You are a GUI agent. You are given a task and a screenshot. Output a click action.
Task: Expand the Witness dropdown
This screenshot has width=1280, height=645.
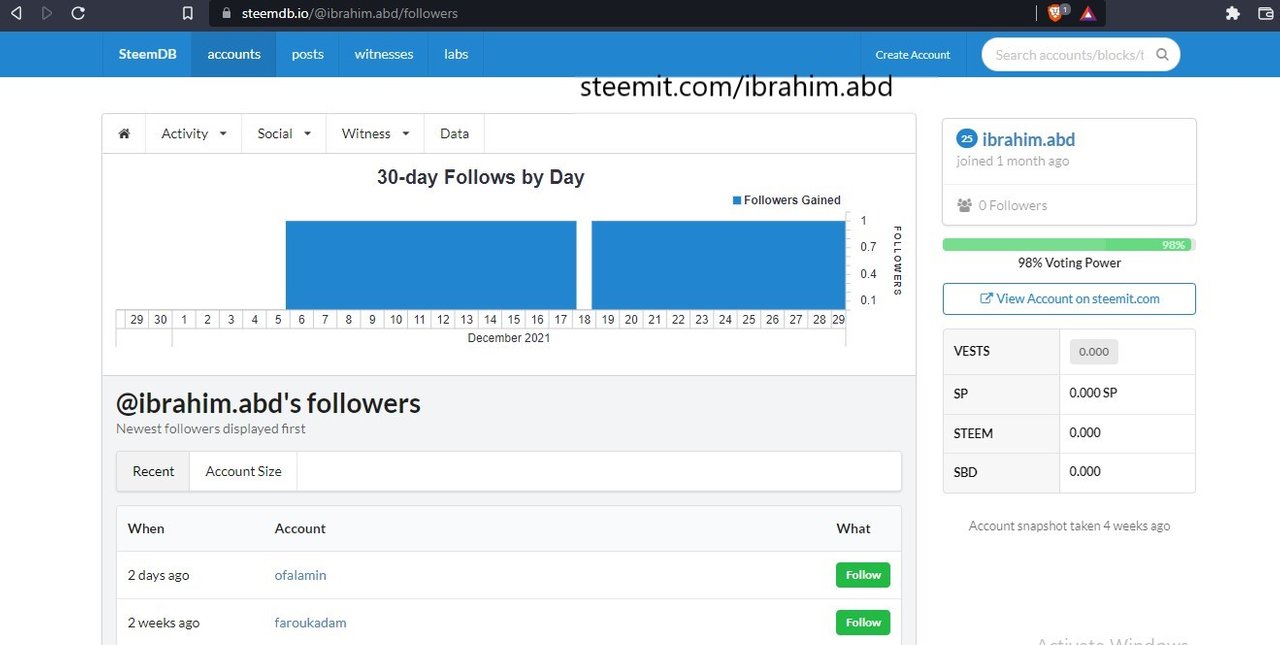[x=376, y=133]
